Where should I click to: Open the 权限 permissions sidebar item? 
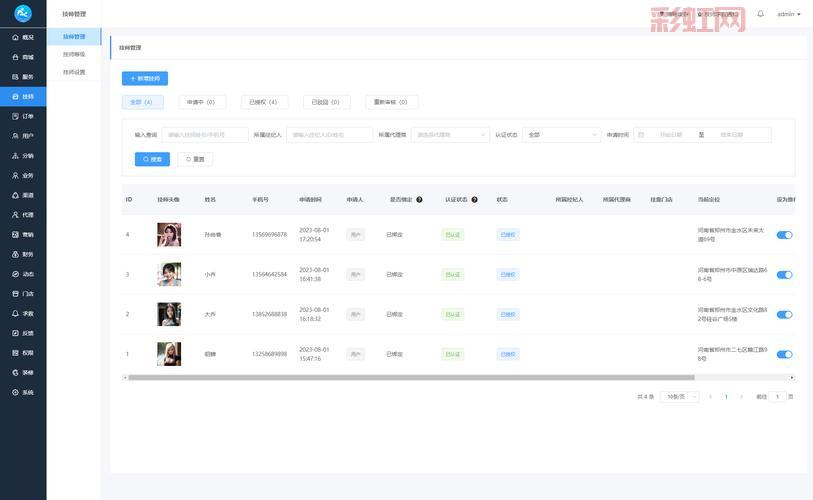[x=23, y=353]
